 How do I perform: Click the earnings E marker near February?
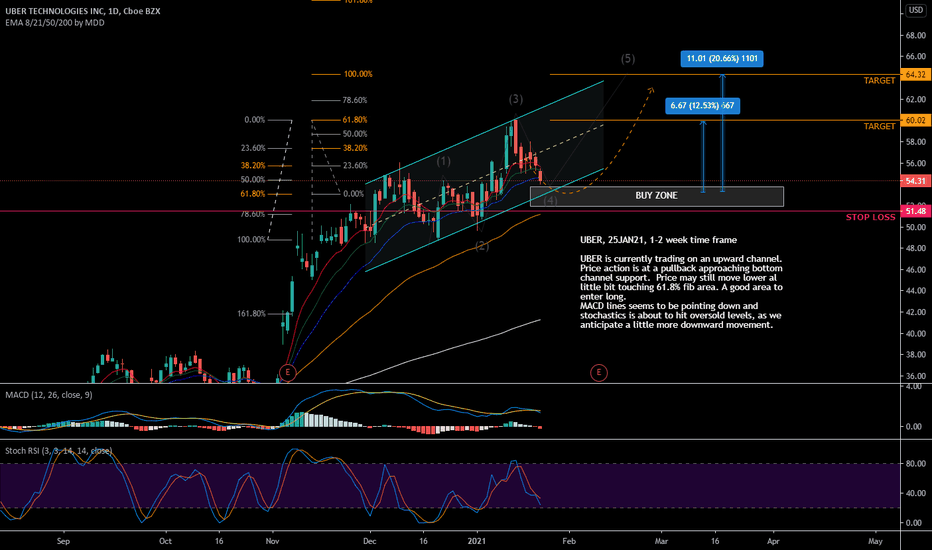coord(599,373)
